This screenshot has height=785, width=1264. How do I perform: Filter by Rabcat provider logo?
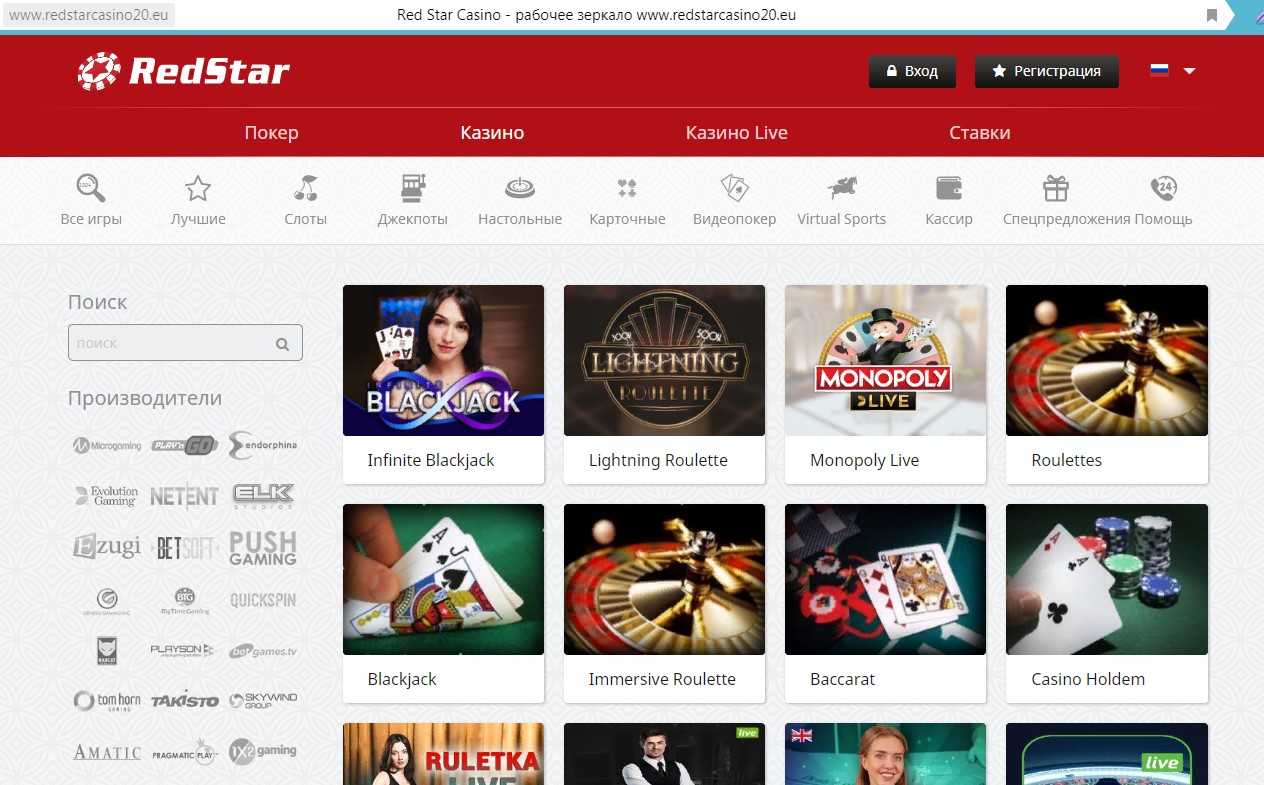tap(107, 651)
